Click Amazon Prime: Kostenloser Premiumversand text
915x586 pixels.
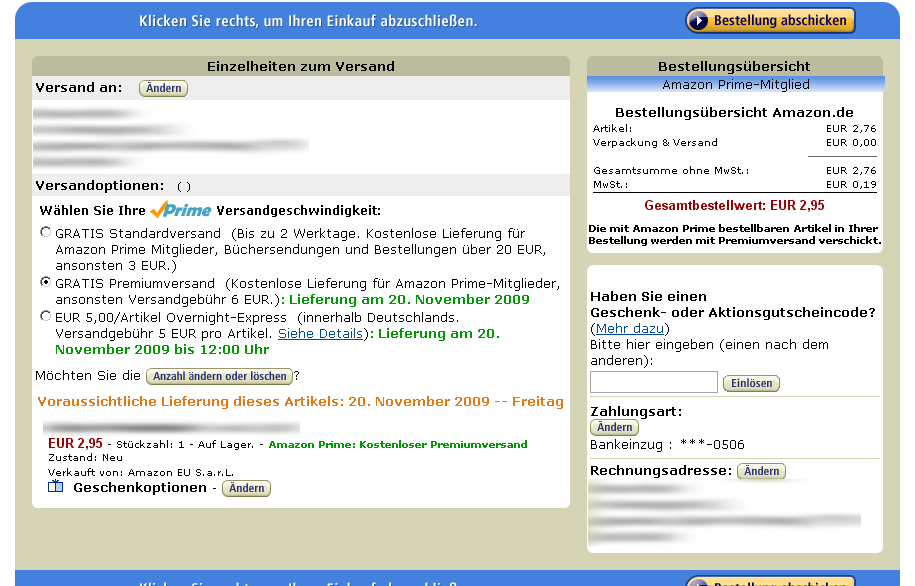point(397,445)
